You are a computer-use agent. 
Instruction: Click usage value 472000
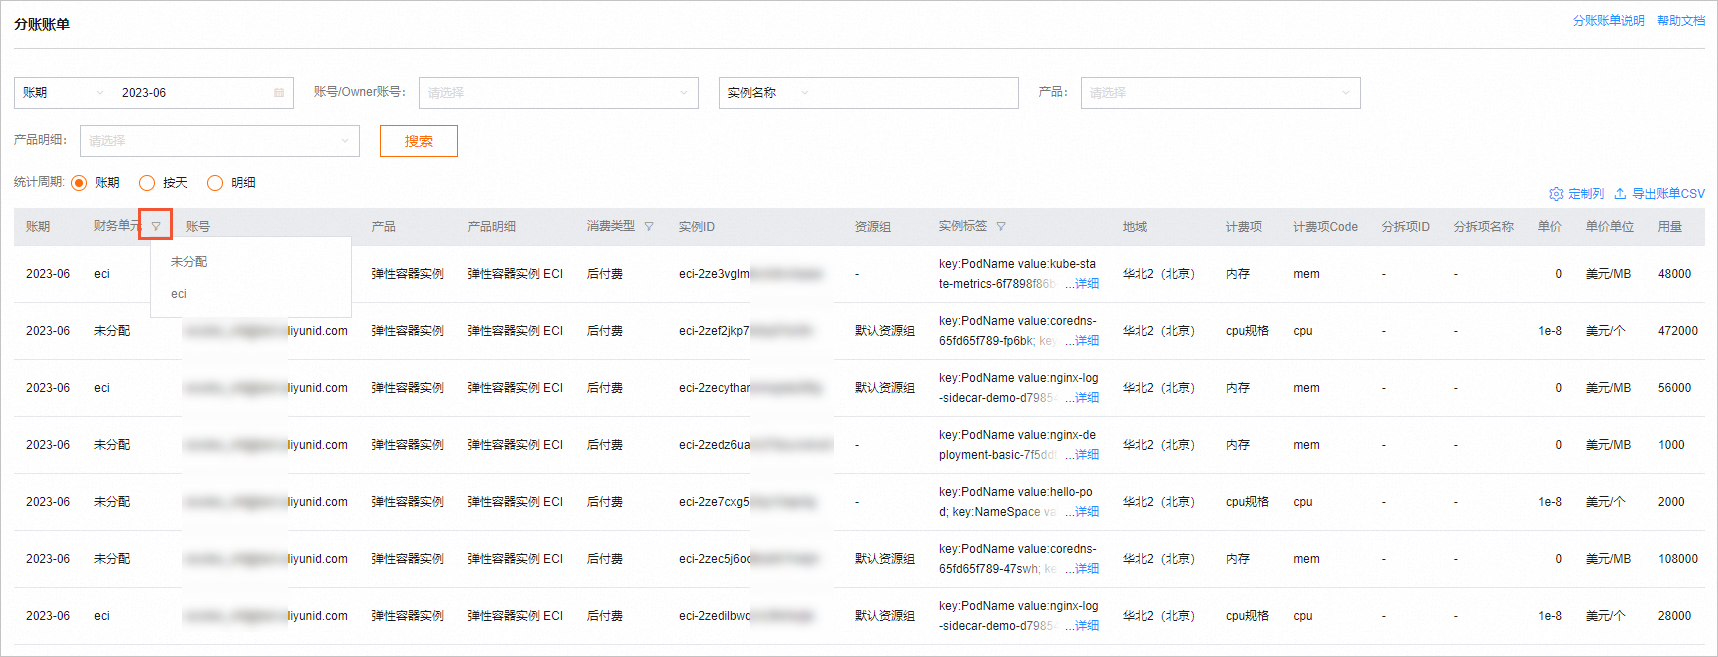coord(1677,331)
